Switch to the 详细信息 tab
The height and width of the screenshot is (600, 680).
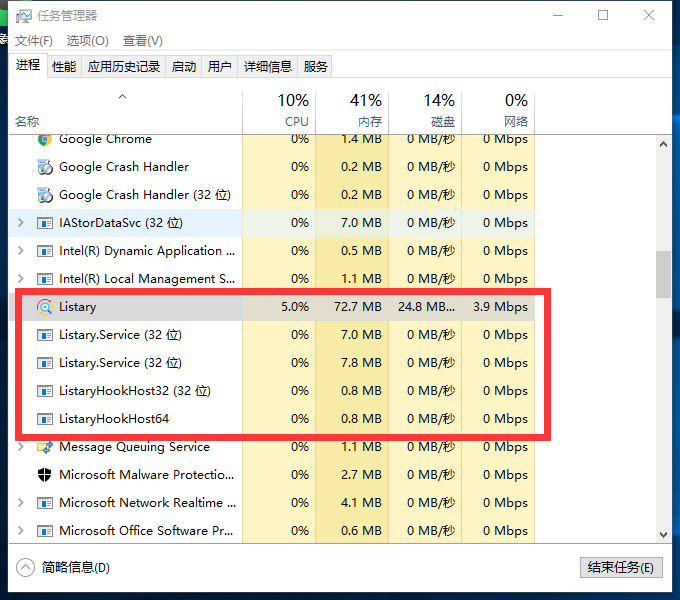click(268, 67)
